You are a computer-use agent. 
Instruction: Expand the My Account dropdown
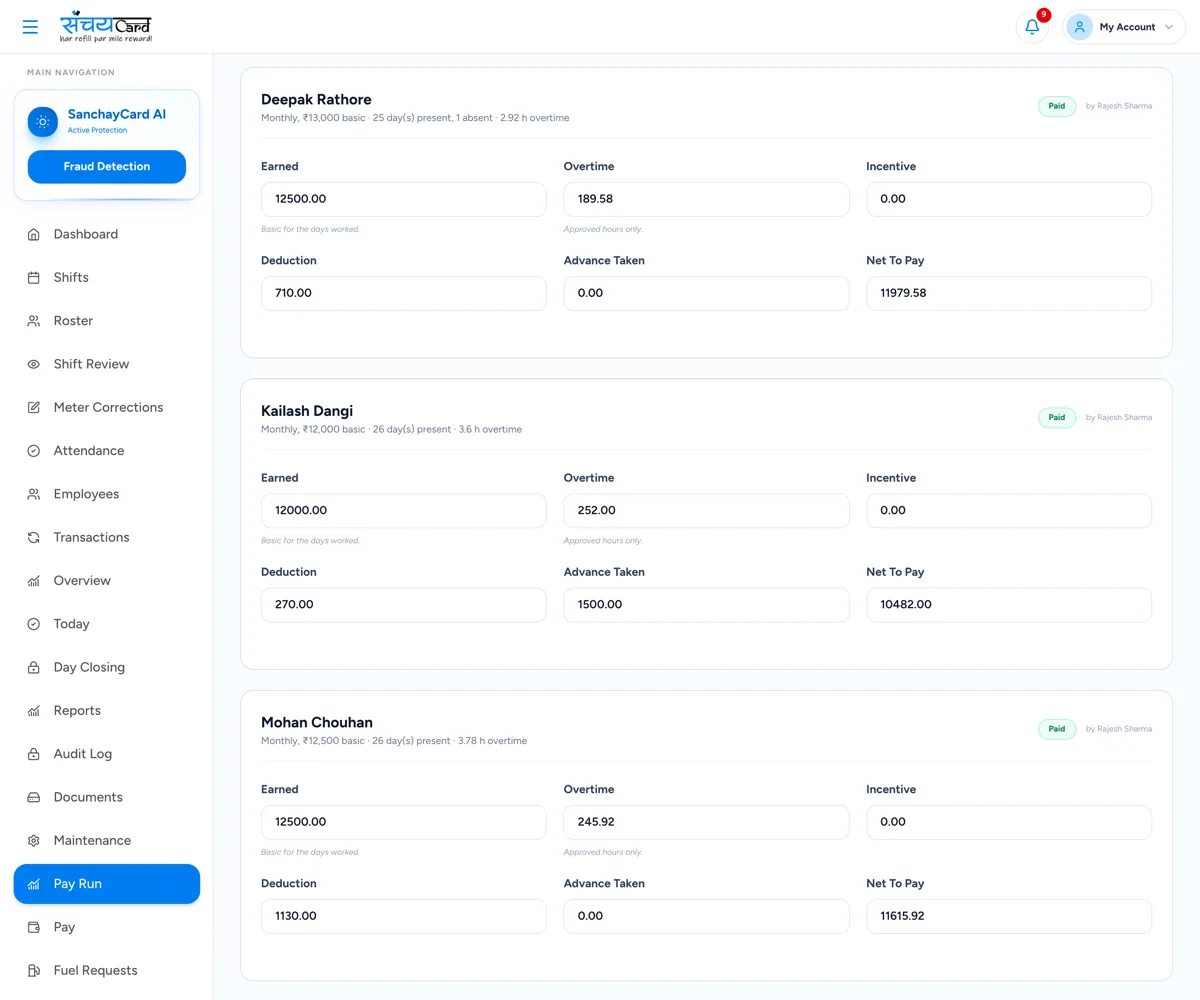coord(1124,27)
